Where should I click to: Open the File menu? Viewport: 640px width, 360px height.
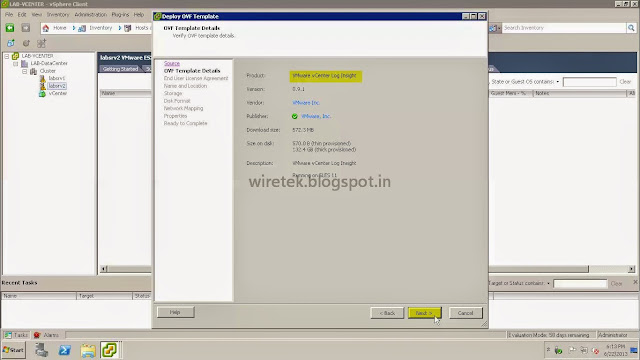9,14
